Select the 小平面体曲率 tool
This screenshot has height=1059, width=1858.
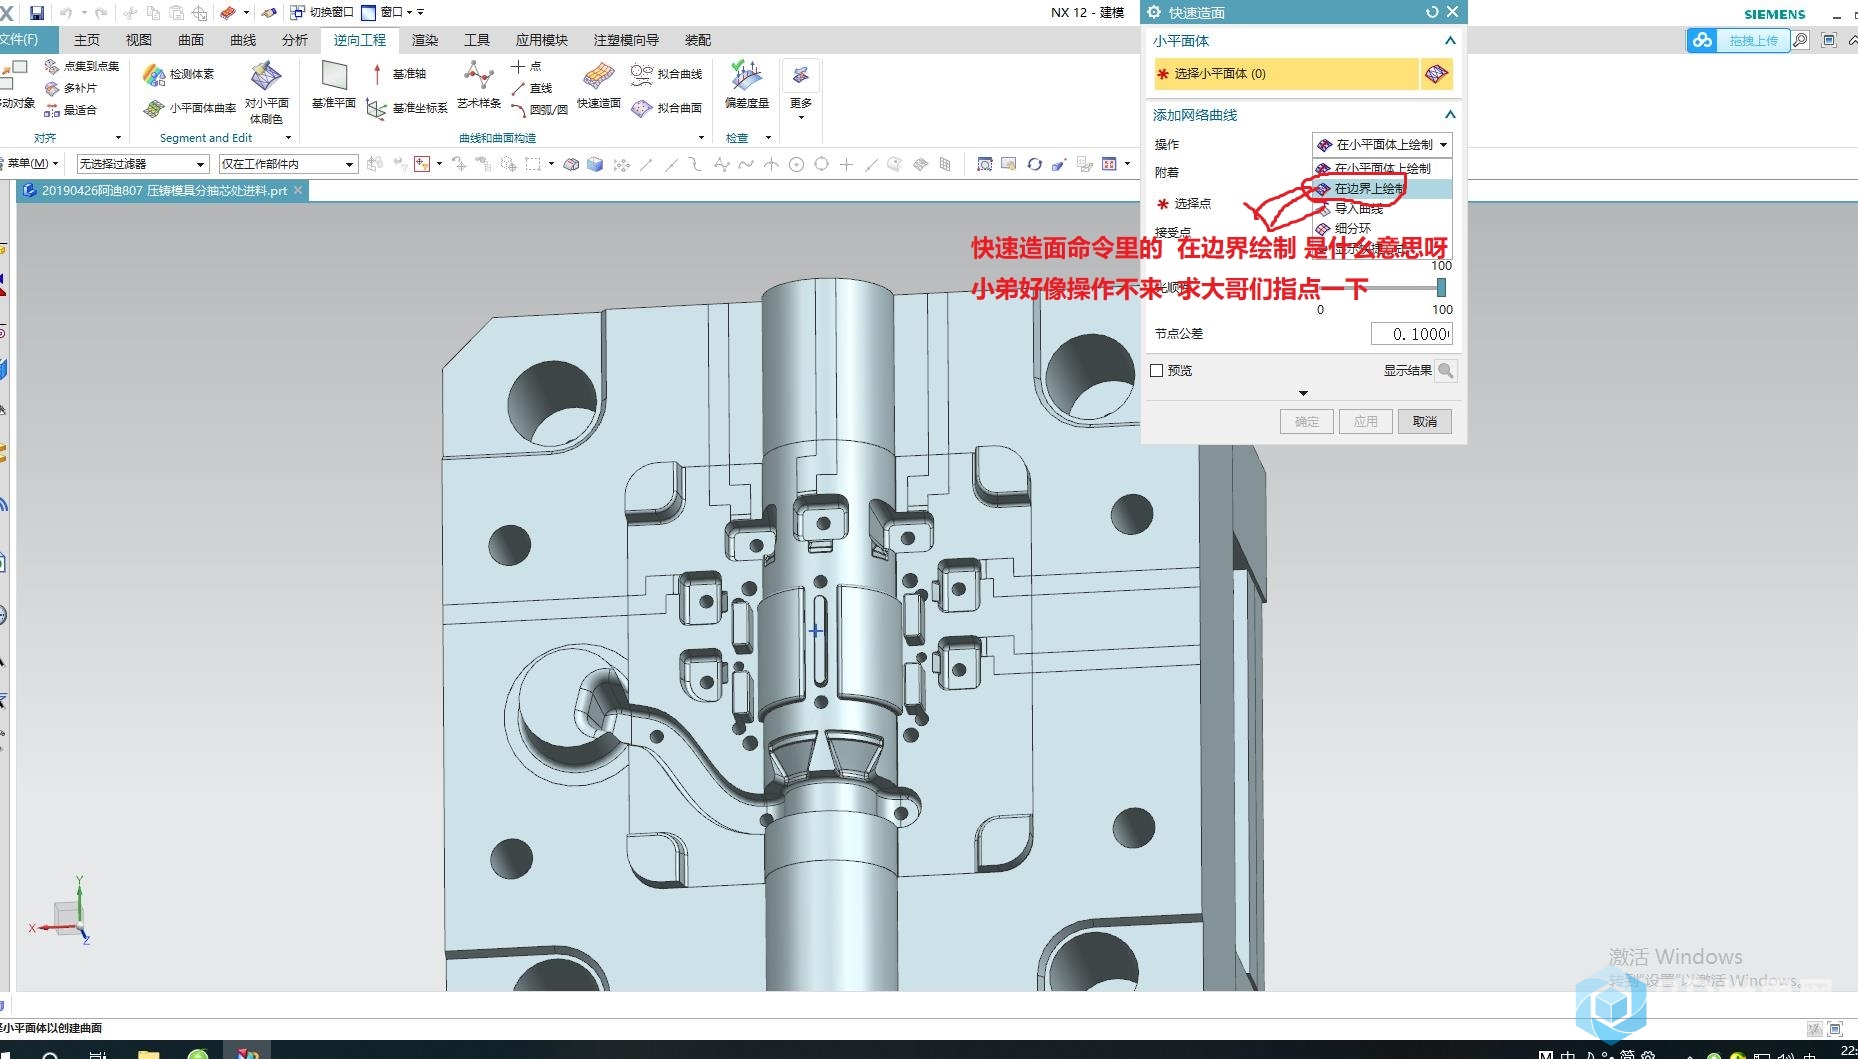click(x=190, y=108)
